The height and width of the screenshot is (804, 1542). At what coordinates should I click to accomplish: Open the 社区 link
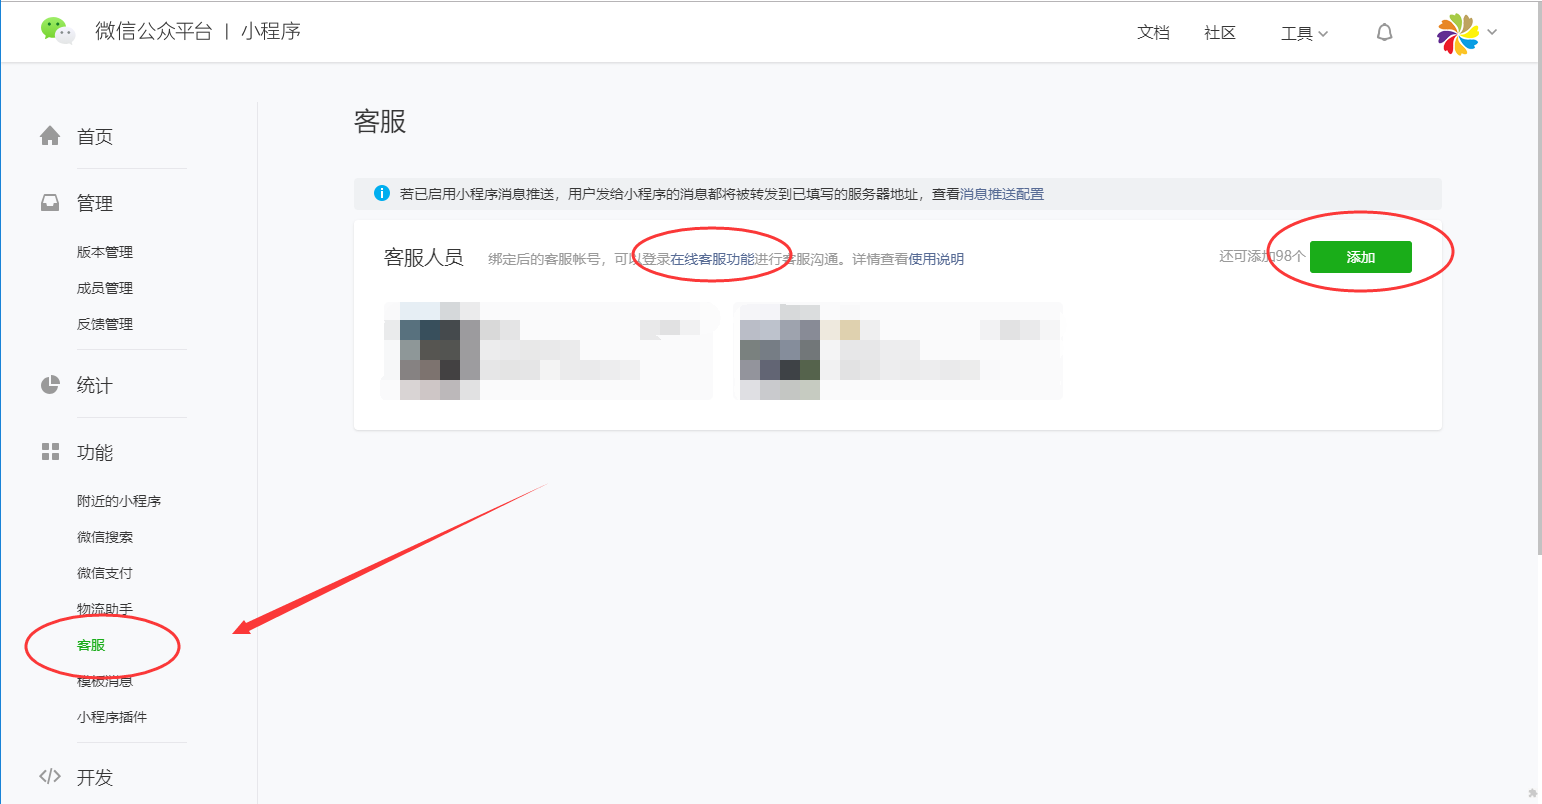(1220, 33)
